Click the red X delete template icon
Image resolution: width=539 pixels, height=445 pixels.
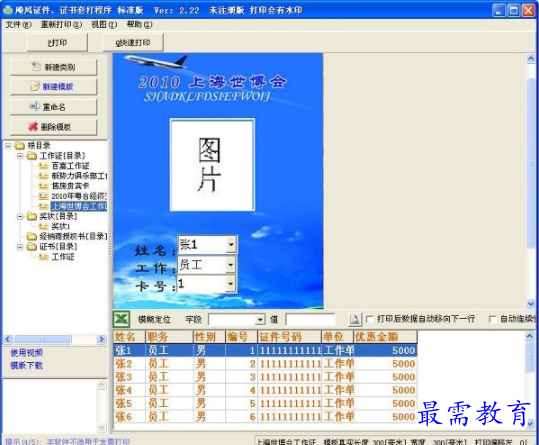[x=33, y=127]
